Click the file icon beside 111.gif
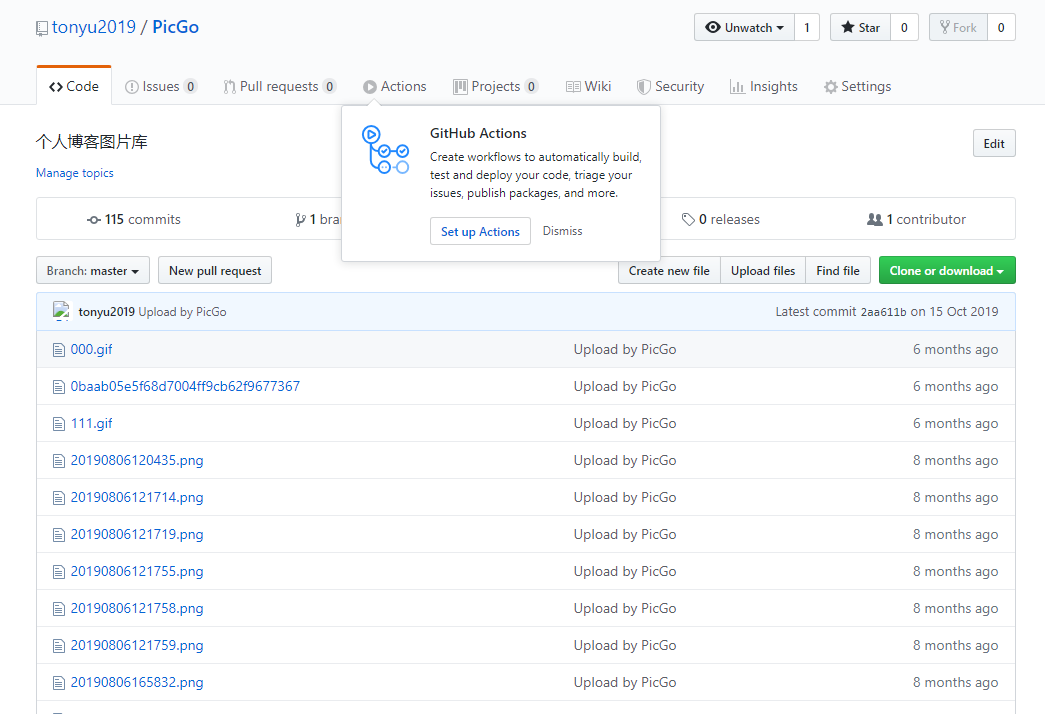Screen dimensions: 1045x714 tap(59, 424)
